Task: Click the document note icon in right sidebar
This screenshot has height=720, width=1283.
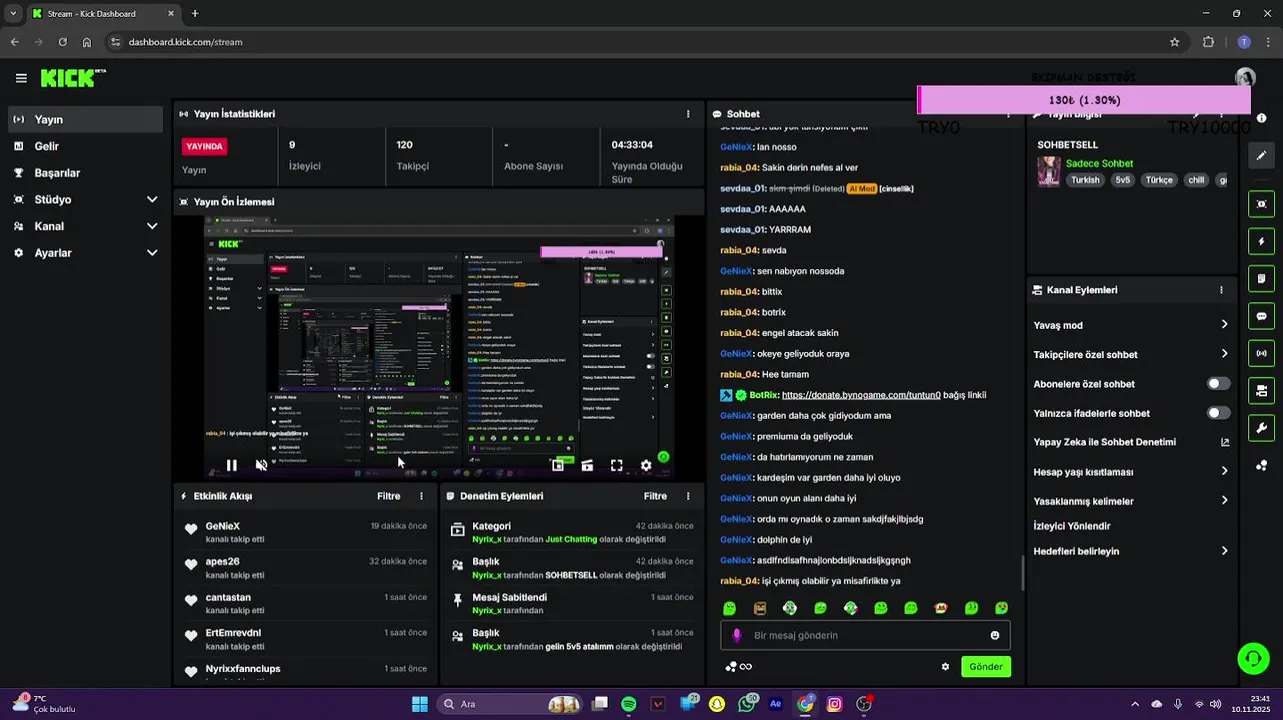Action: [1261, 278]
